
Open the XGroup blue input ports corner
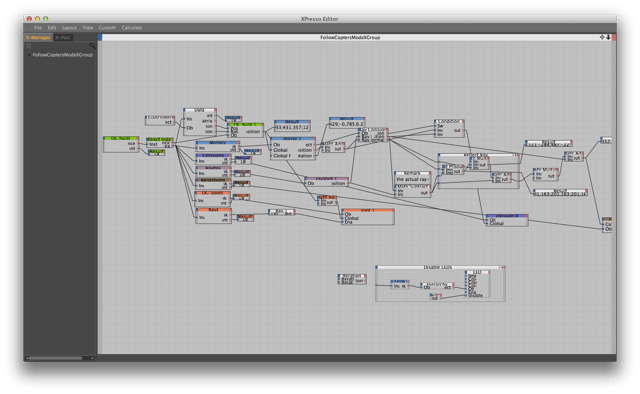coord(100,37)
